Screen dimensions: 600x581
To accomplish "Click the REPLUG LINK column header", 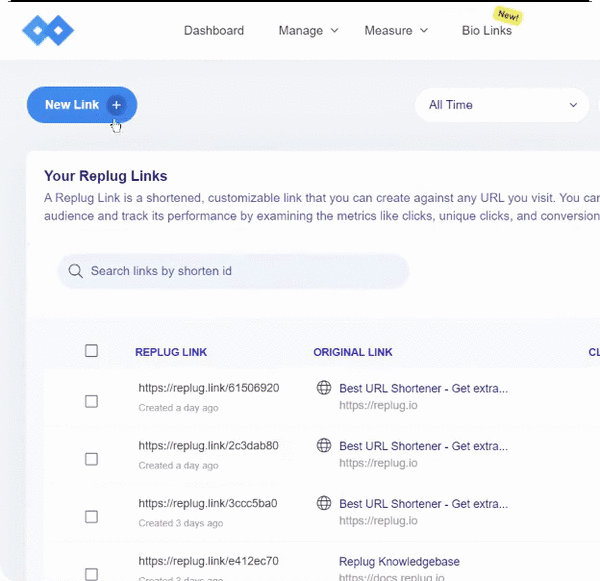I will [x=171, y=352].
